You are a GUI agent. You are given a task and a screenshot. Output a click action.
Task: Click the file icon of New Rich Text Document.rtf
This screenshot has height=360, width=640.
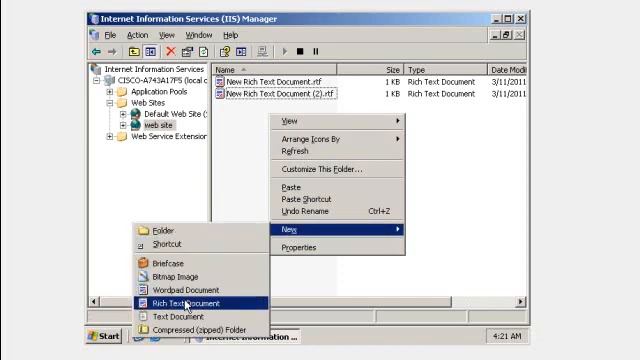coord(220,82)
